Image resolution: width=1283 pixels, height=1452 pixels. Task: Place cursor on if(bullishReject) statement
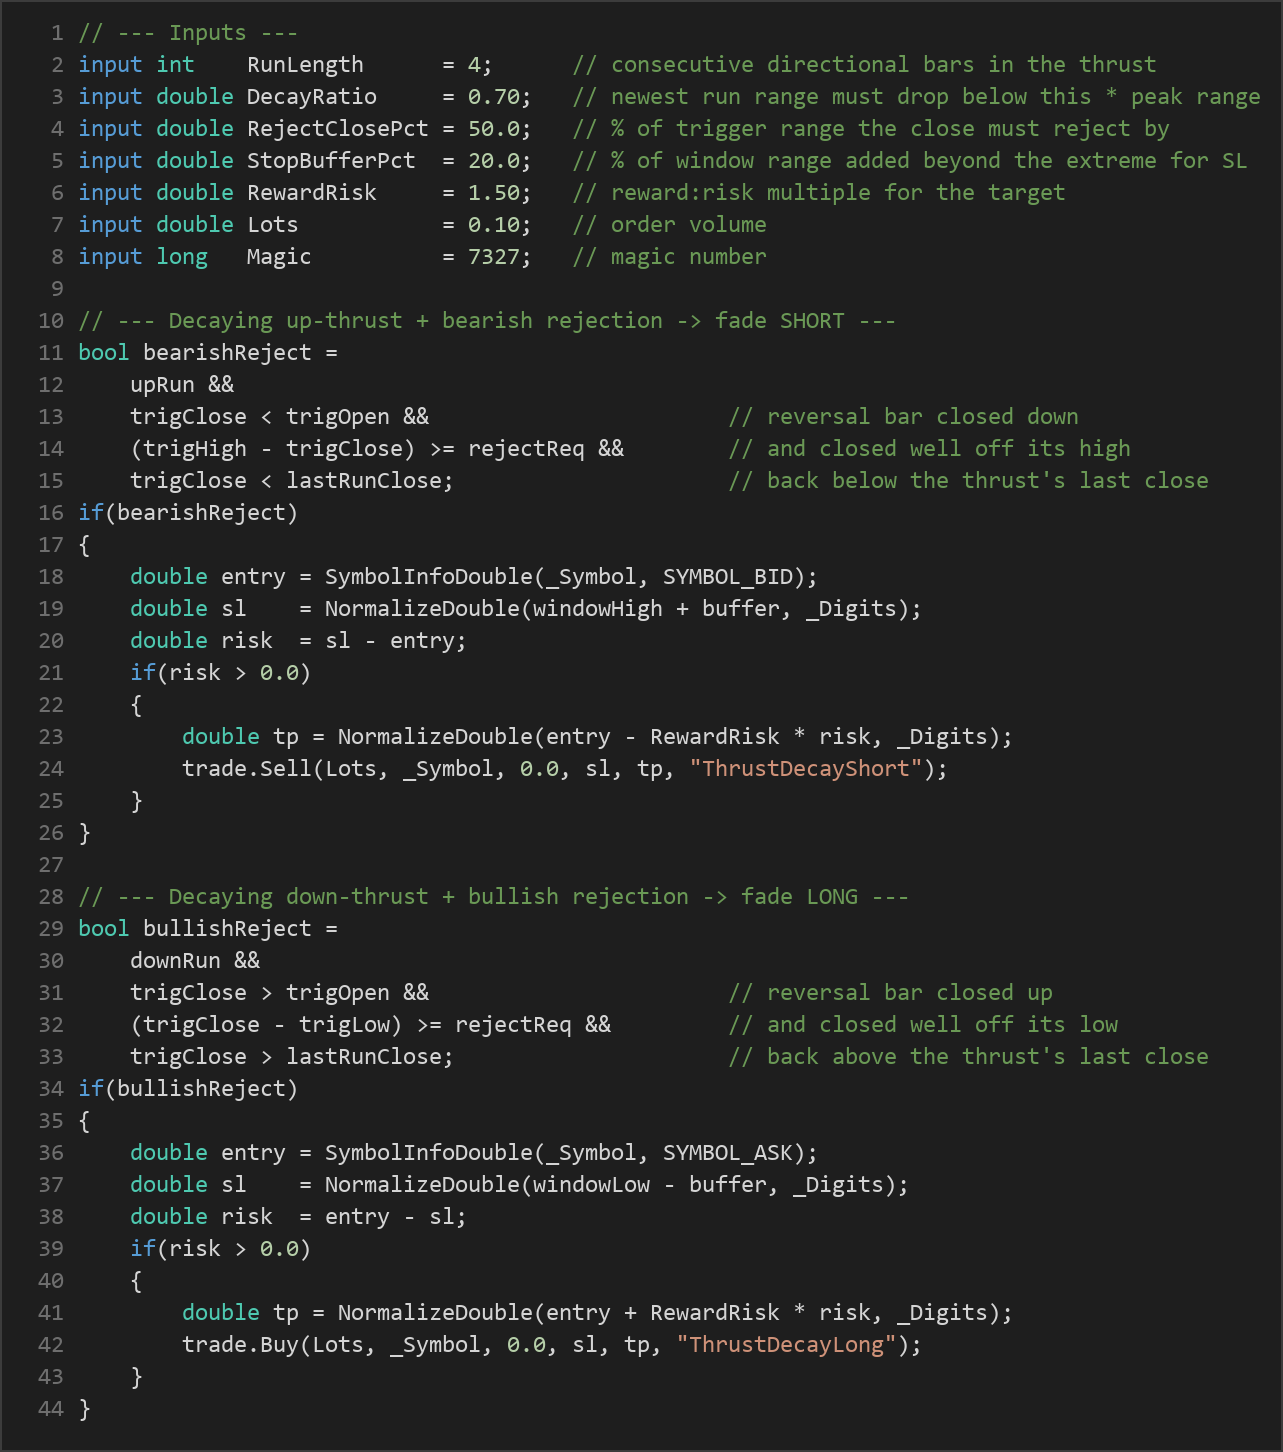coord(188,1089)
